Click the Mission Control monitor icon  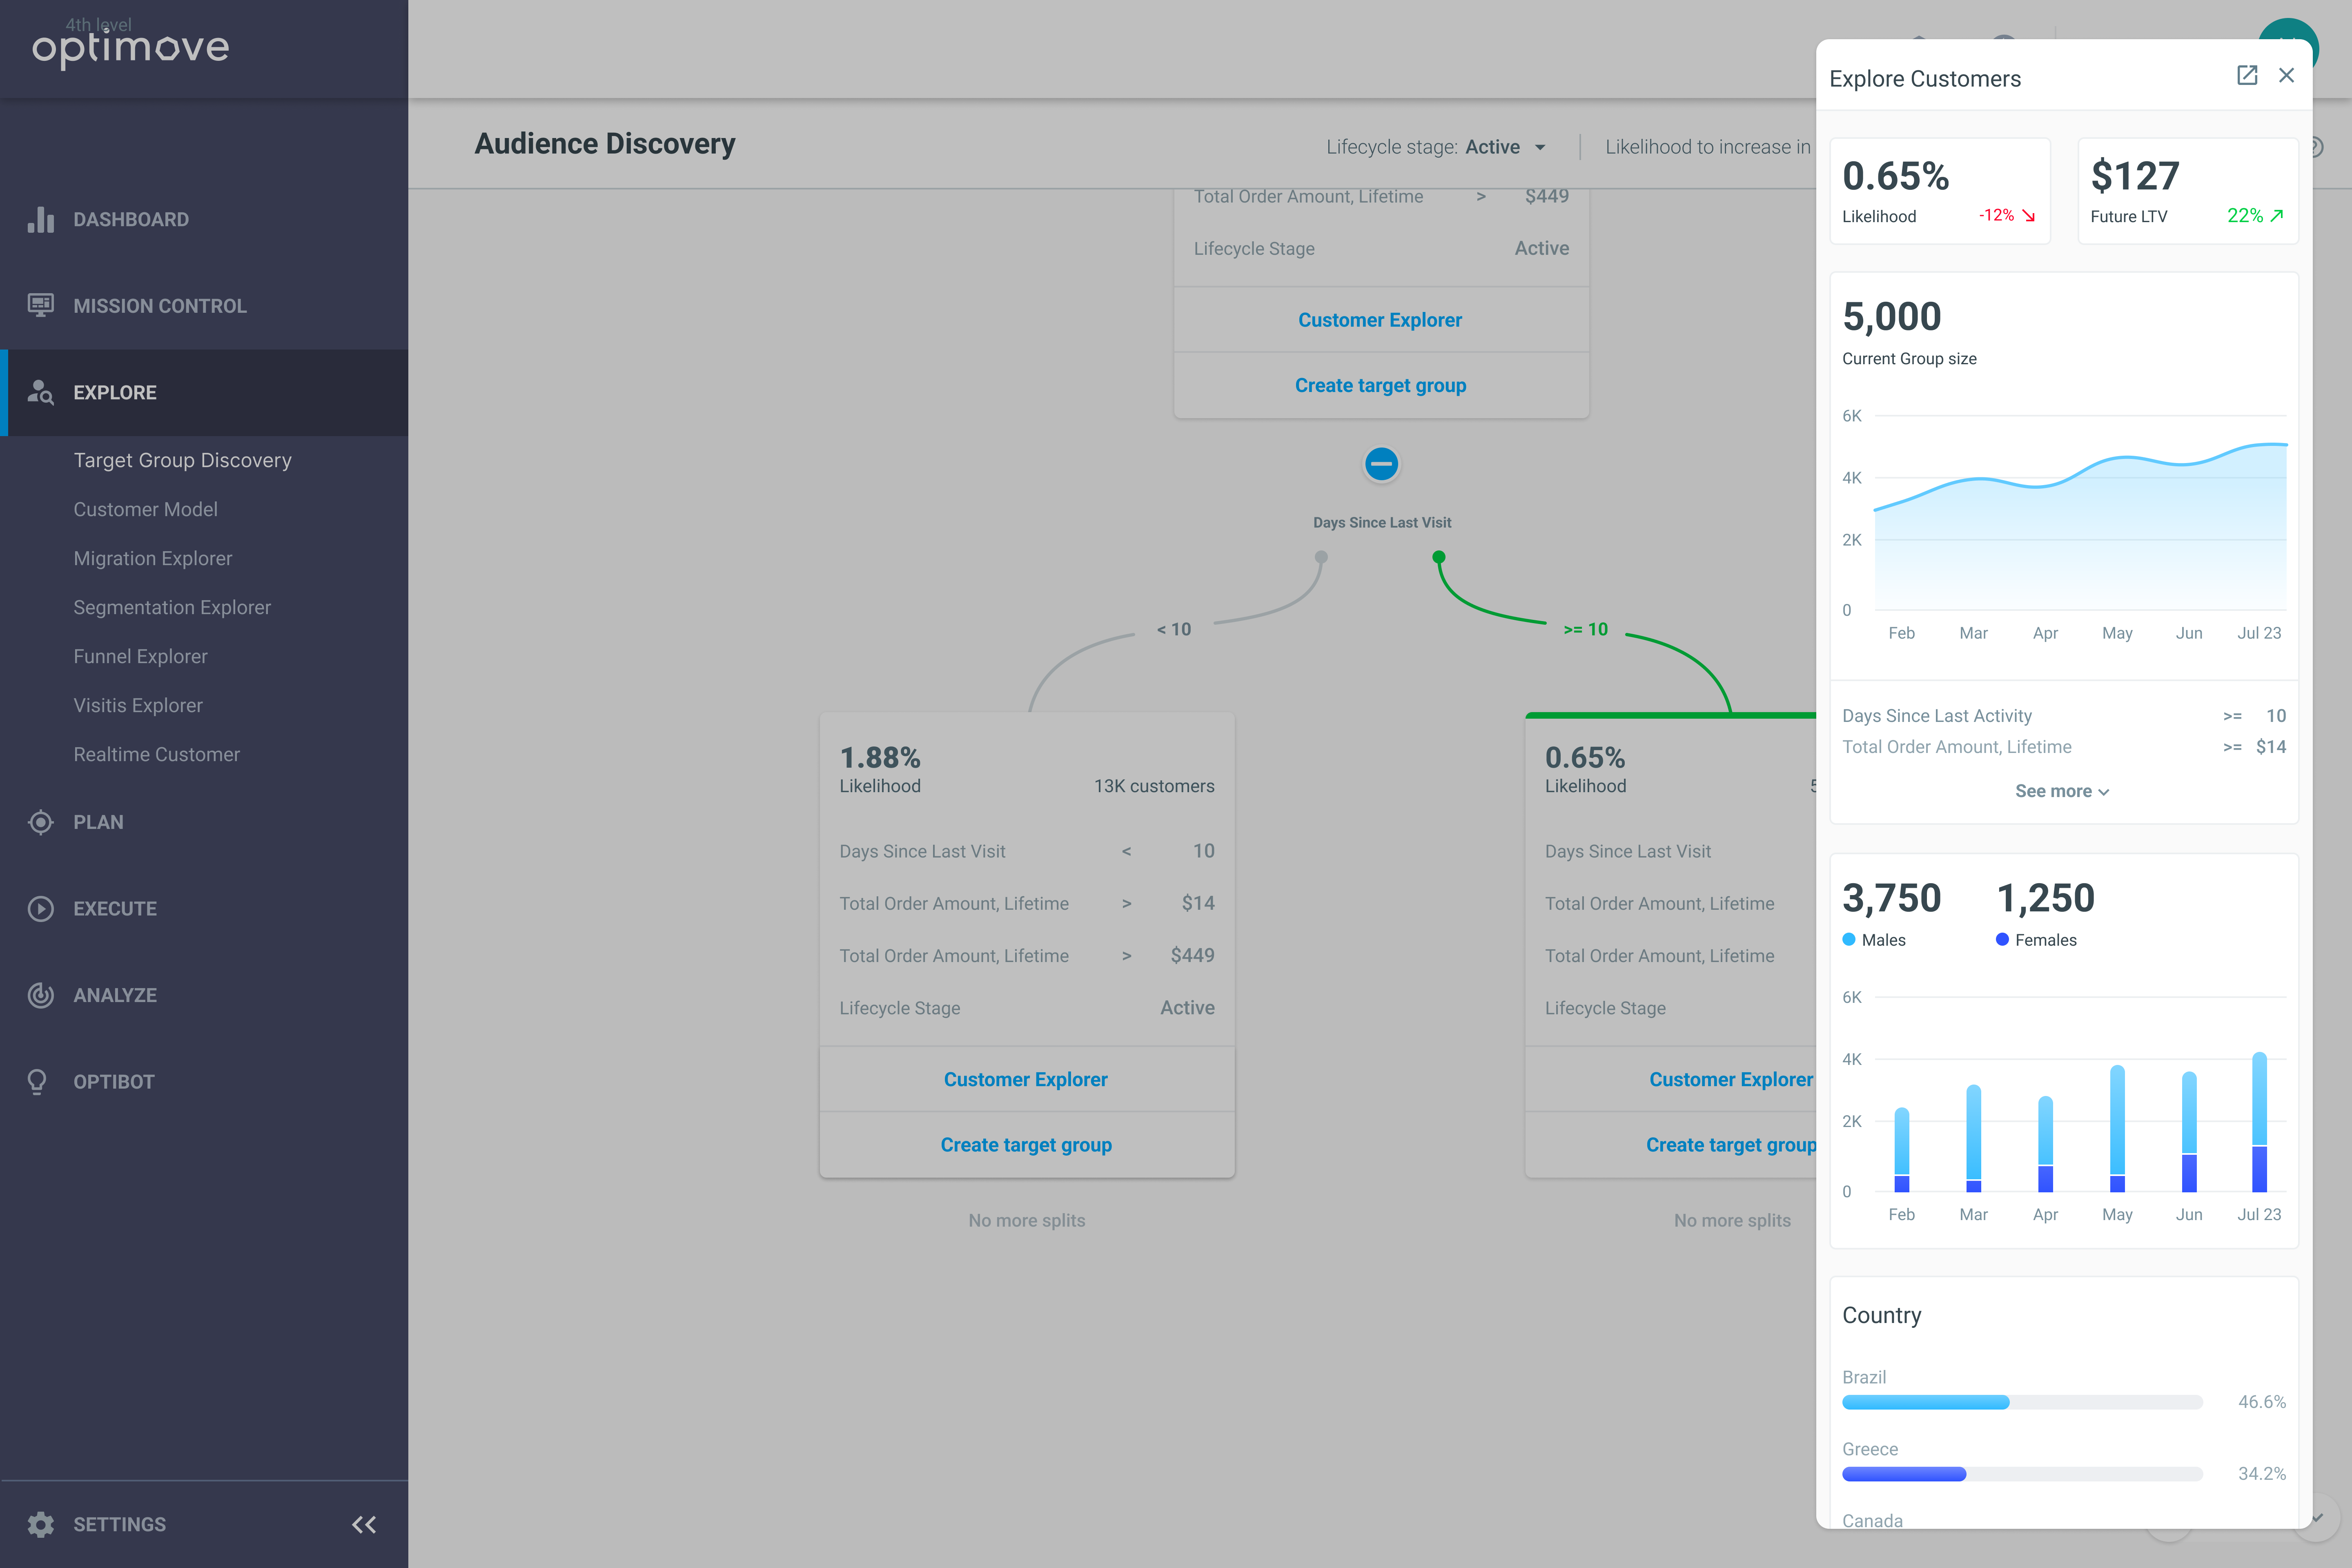pyautogui.click(x=40, y=305)
